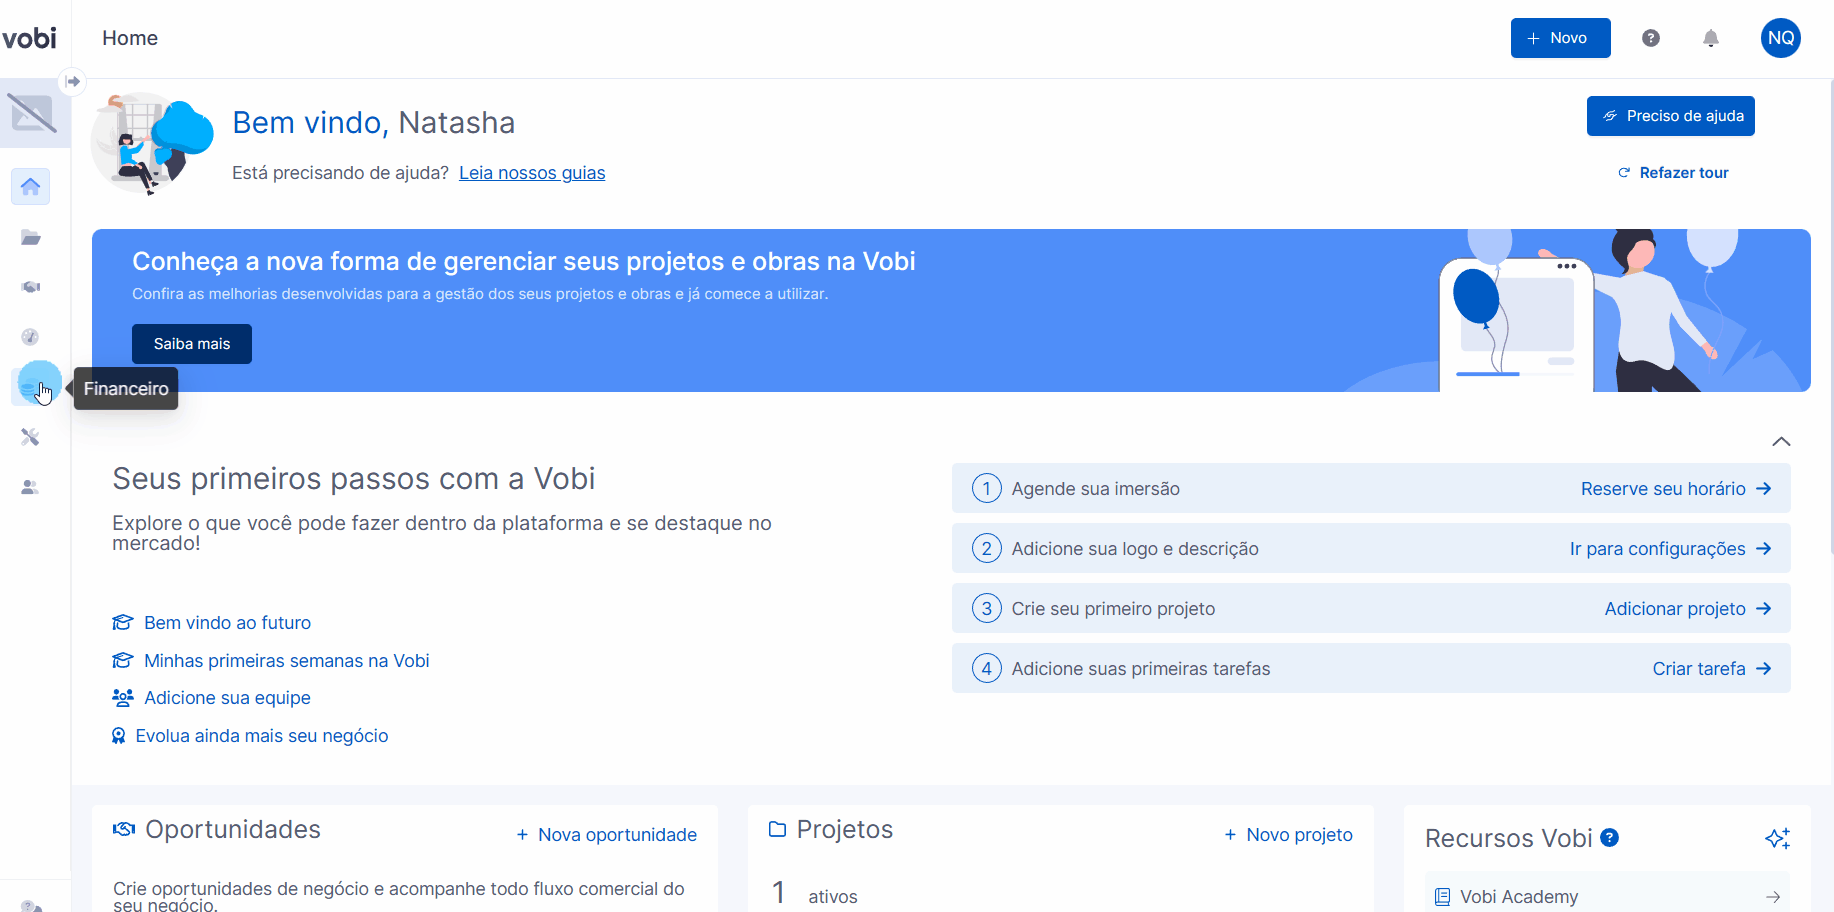Click Refazer tour
The height and width of the screenshot is (912, 1834).
[1673, 173]
